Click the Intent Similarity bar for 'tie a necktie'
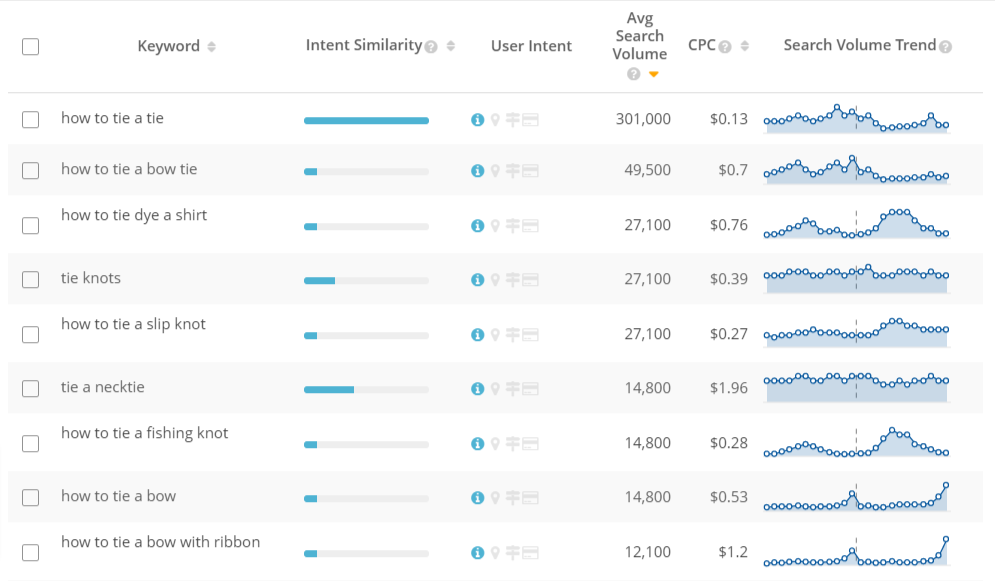Screen dimensions: 995x581 click(x=366, y=389)
